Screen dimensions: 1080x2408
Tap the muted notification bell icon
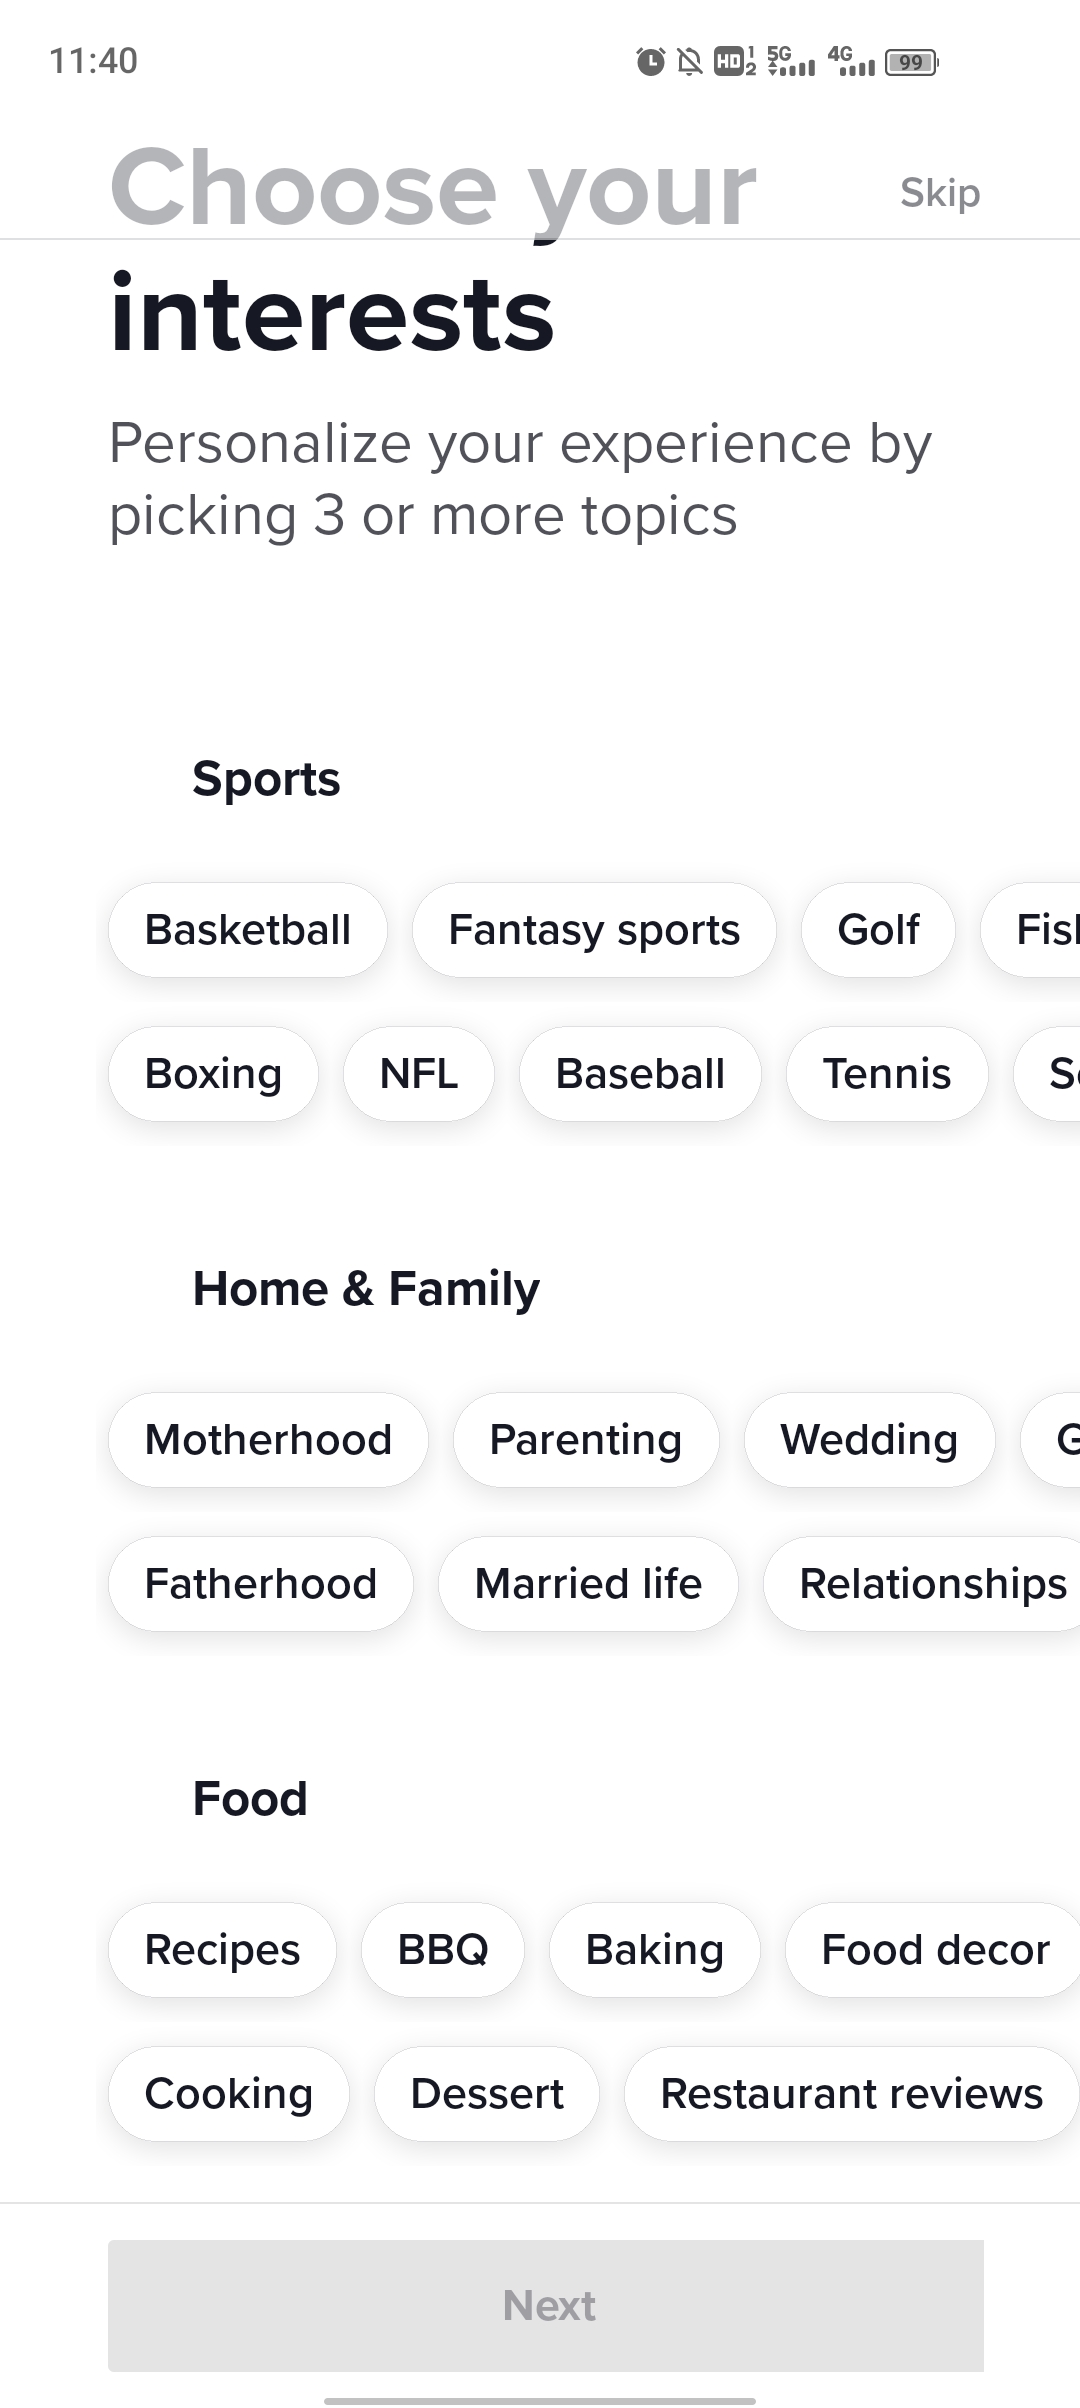690,62
